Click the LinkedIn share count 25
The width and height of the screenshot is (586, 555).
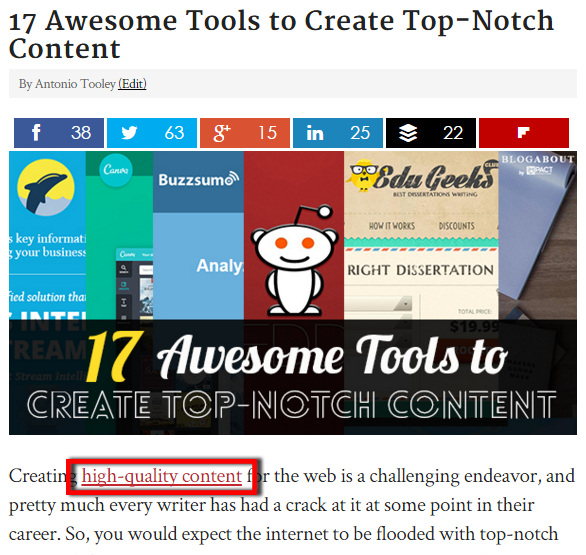[x=360, y=133]
